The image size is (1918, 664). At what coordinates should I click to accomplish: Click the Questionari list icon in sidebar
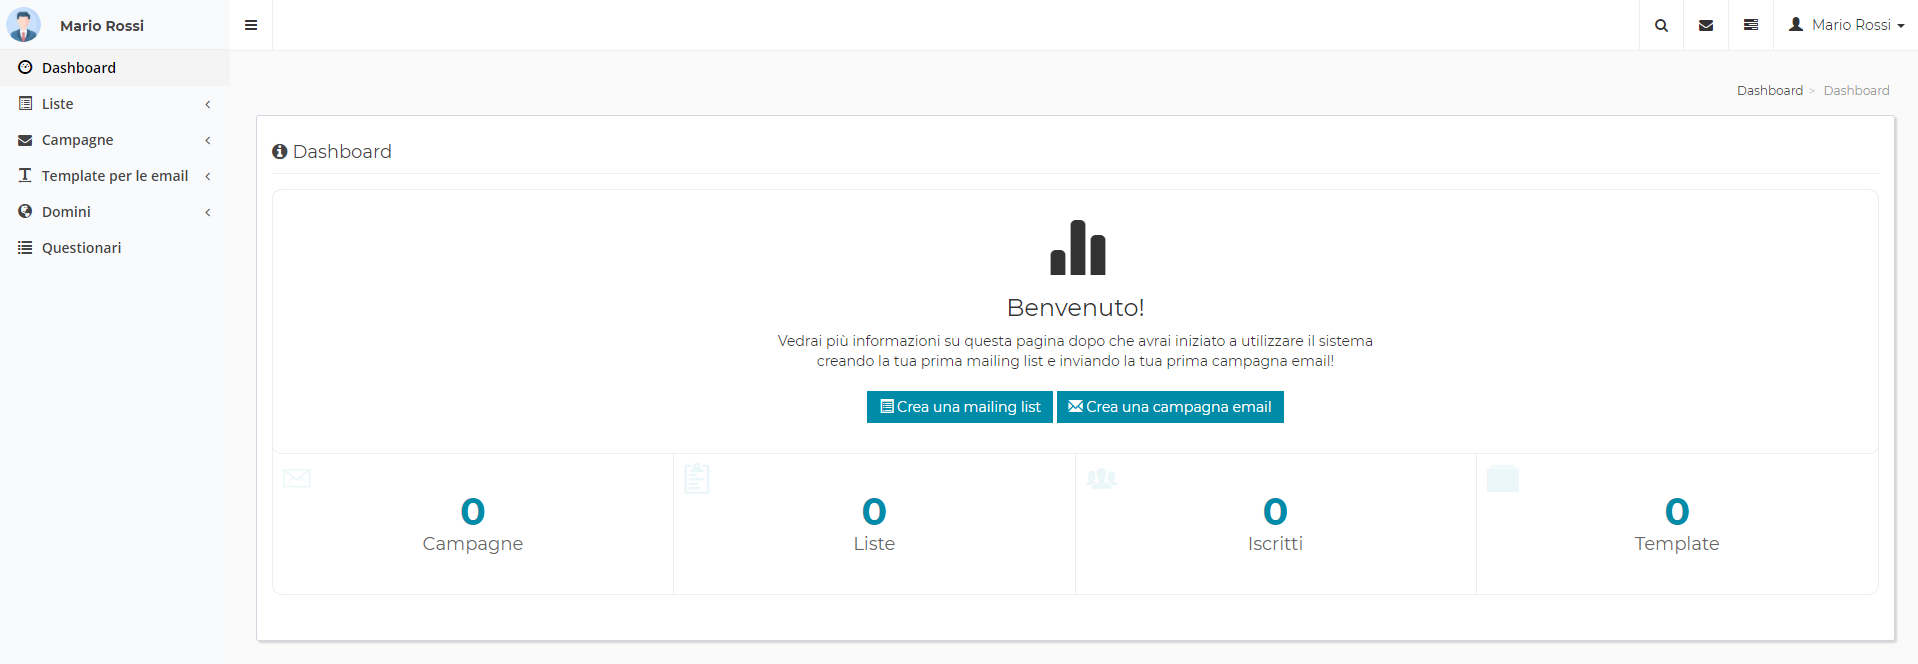pyautogui.click(x=25, y=247)
